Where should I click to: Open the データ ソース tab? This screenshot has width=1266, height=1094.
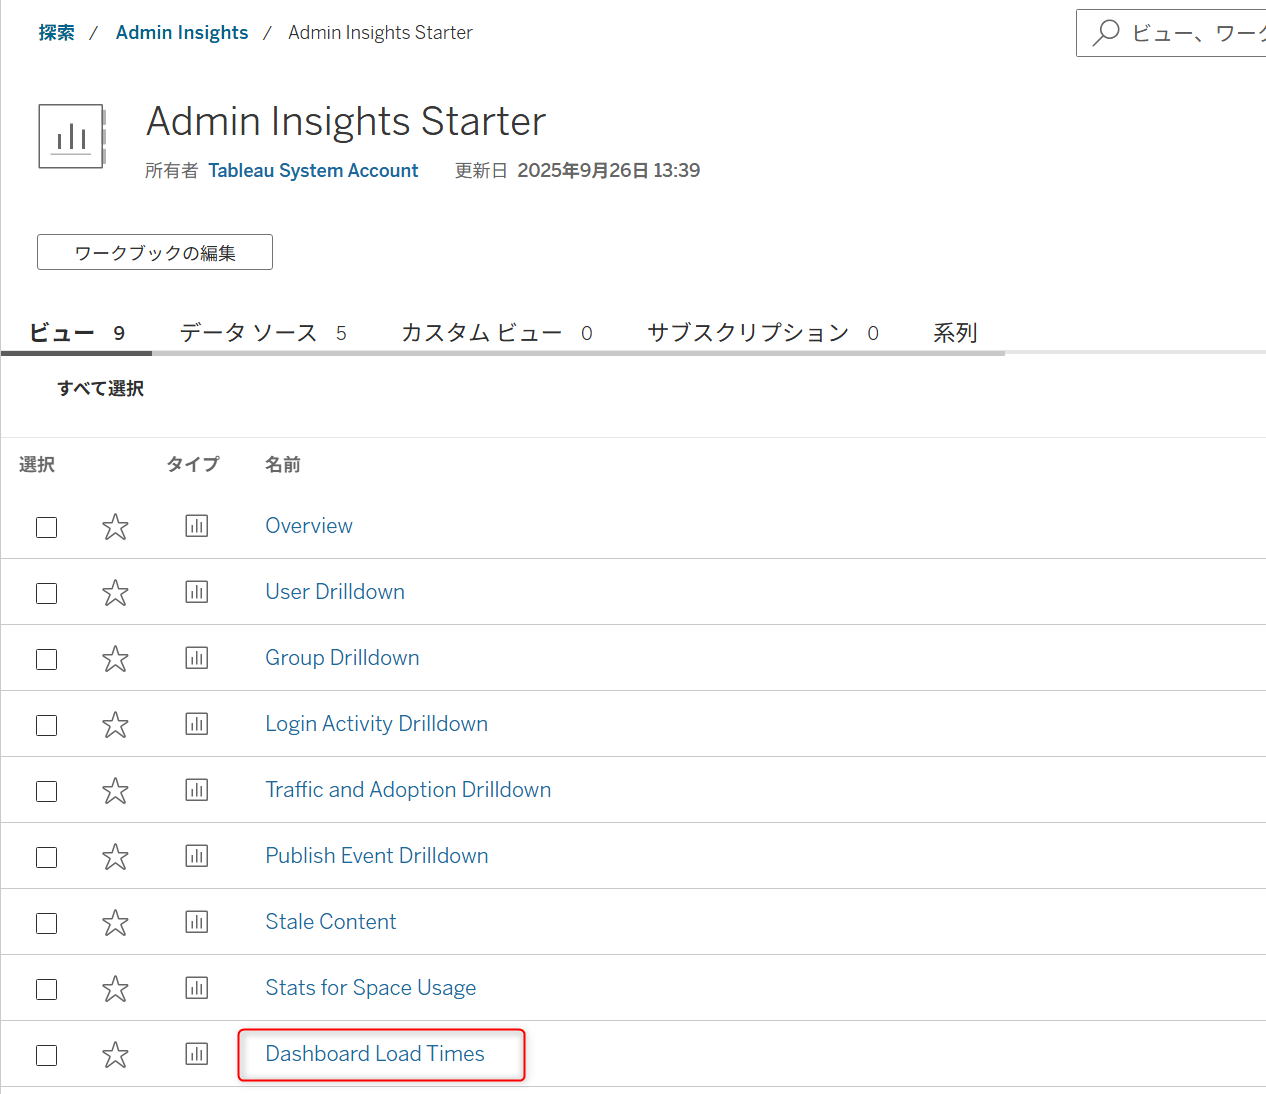tap(263, 333)
